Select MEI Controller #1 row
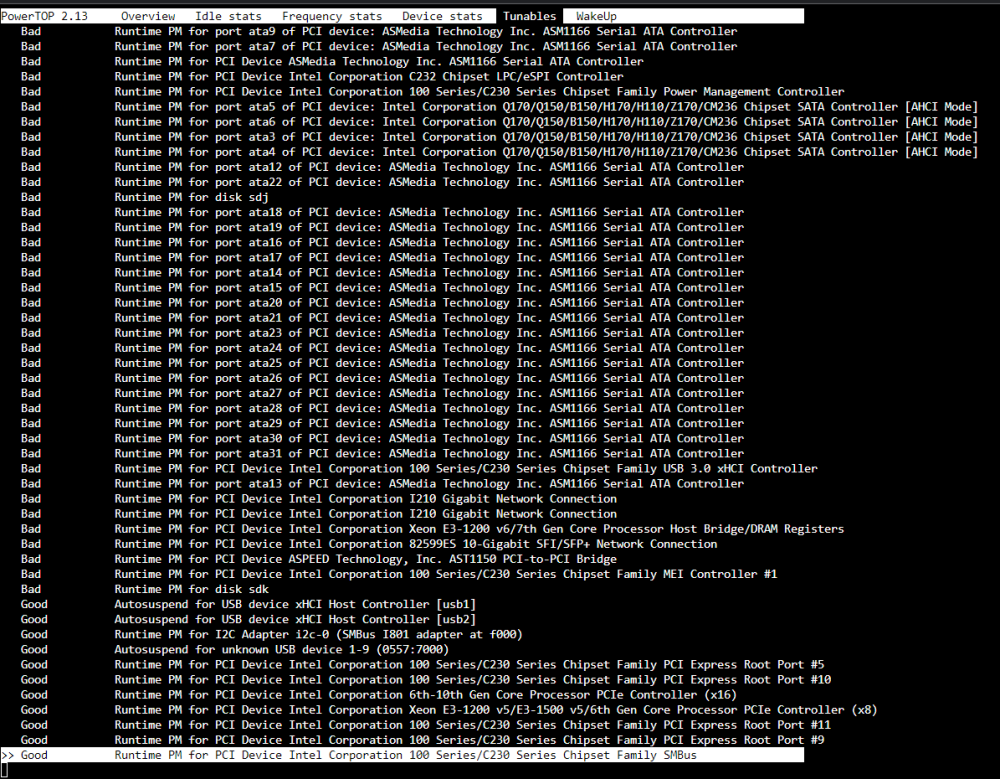The image size is (1000, 779). tap(399, 574)
